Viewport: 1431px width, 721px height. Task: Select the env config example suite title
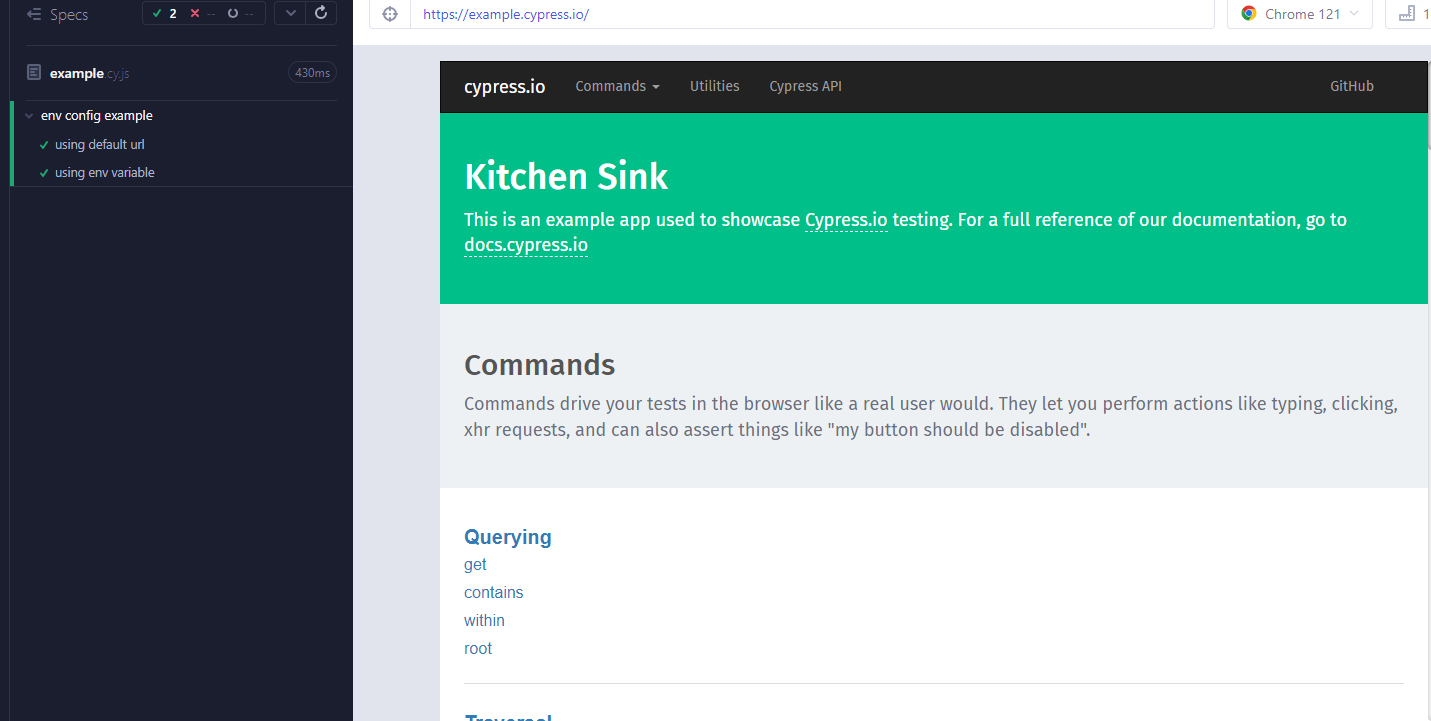coord(97,116)
